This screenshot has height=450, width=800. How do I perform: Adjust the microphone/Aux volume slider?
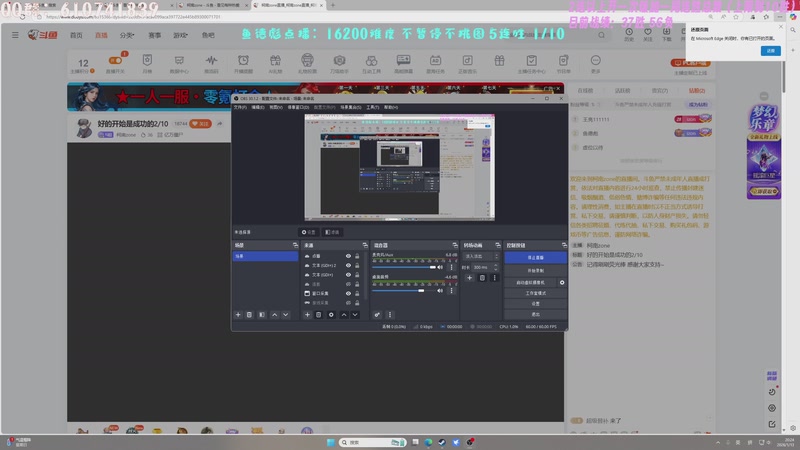pyautogui.click(x=404, y=267)
